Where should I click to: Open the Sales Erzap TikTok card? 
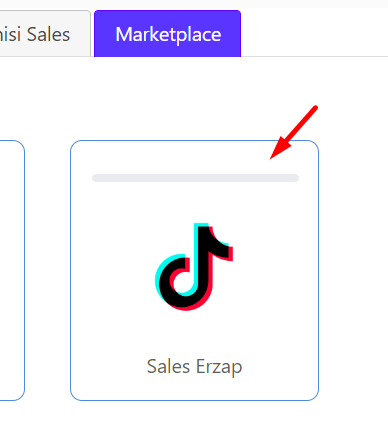[x=194, y=270]
